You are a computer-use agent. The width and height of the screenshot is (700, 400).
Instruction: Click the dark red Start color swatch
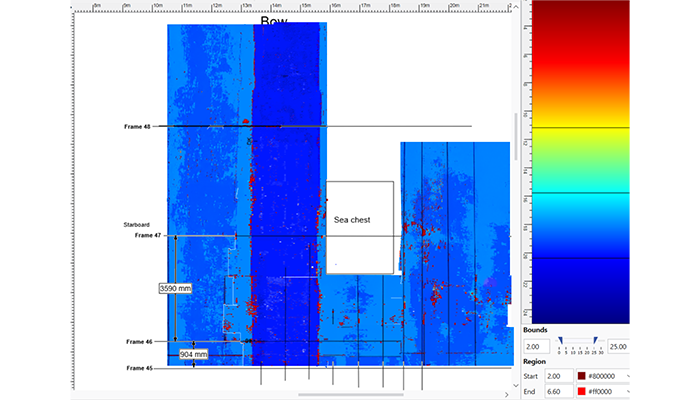(581, 376)
